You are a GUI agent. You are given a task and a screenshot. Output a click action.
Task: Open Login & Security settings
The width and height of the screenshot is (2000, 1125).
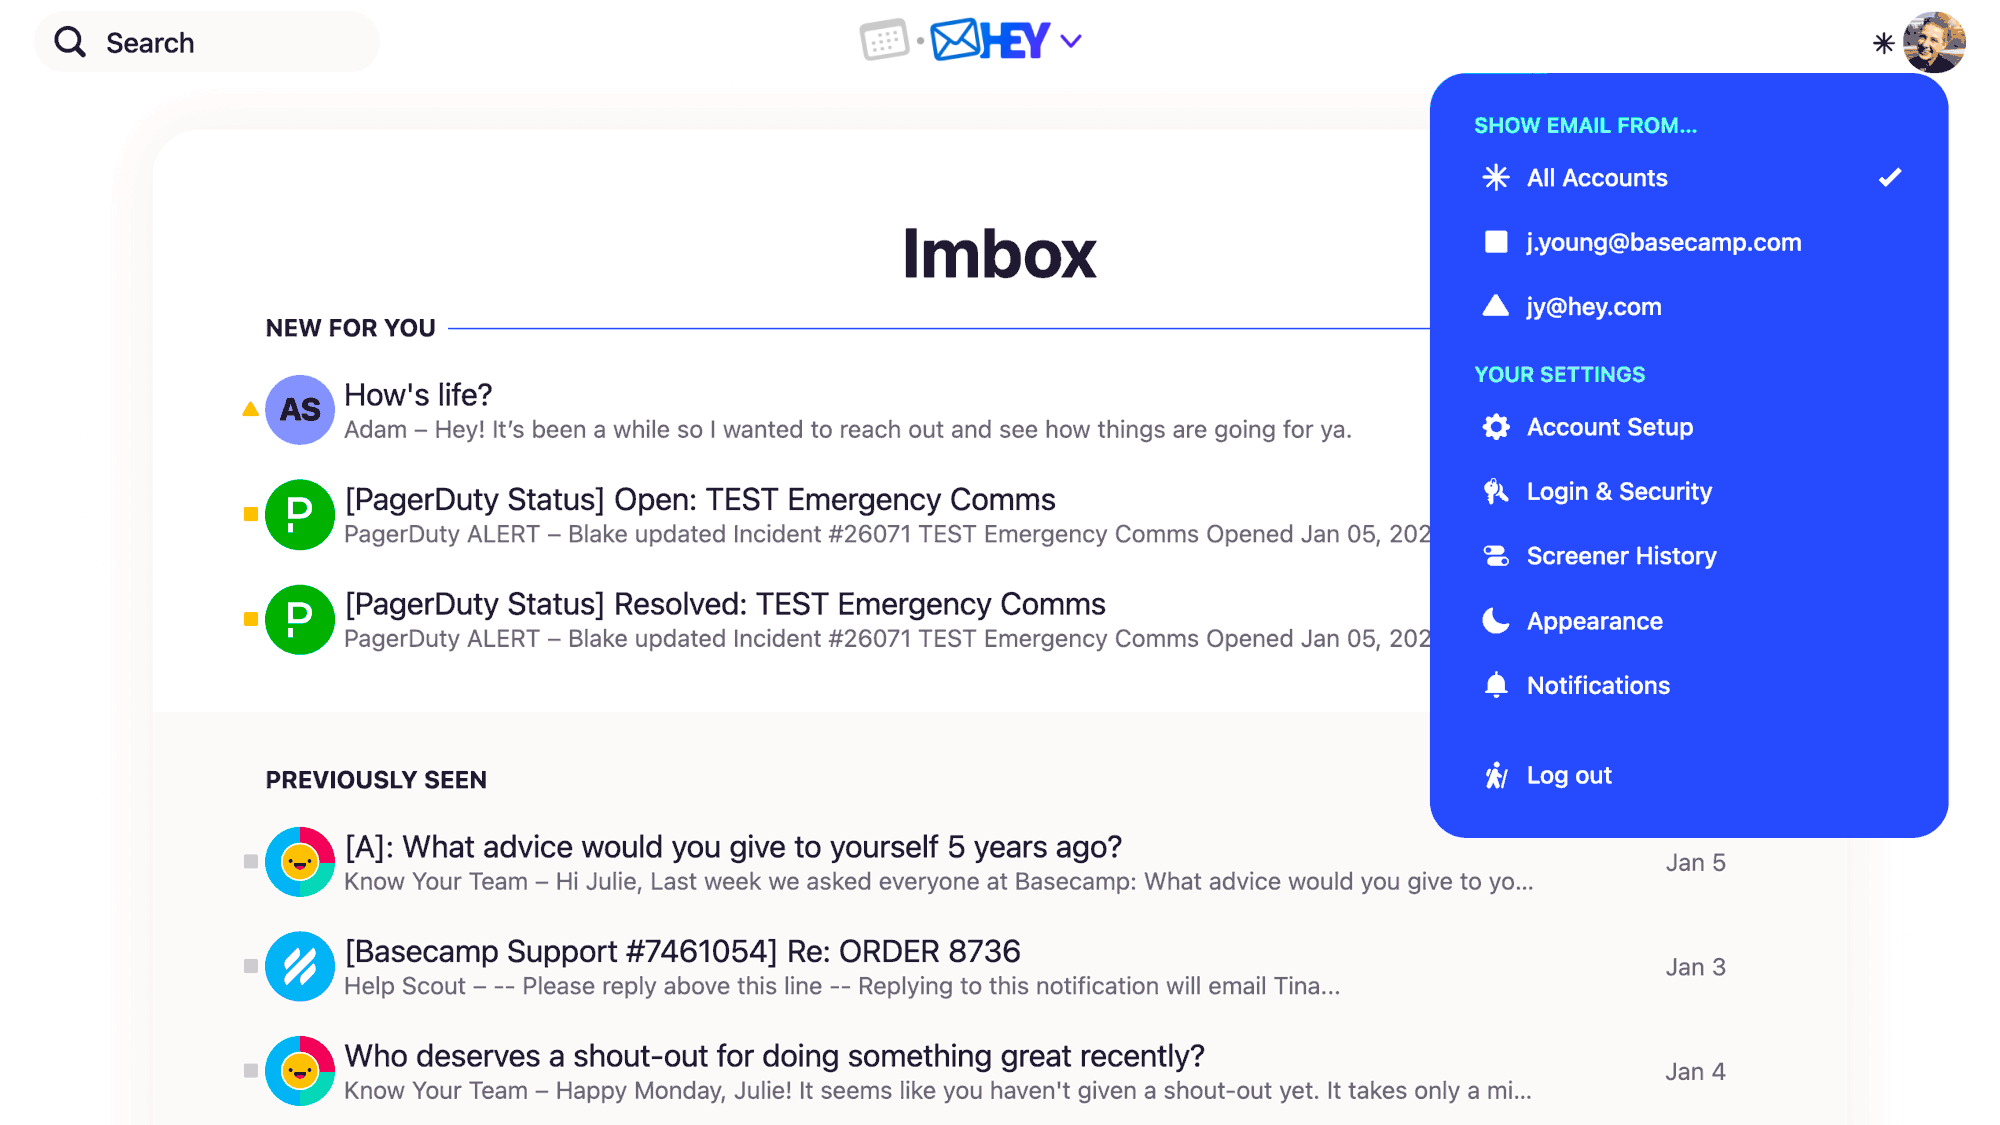(x=1620, y=492)
